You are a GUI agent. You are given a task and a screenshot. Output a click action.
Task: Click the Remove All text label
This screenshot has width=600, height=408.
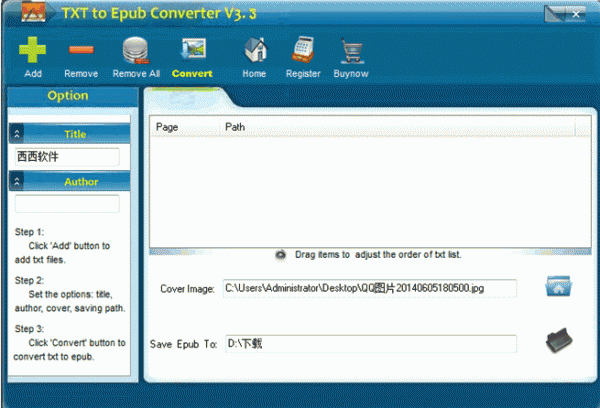click(x=136, y=73)
